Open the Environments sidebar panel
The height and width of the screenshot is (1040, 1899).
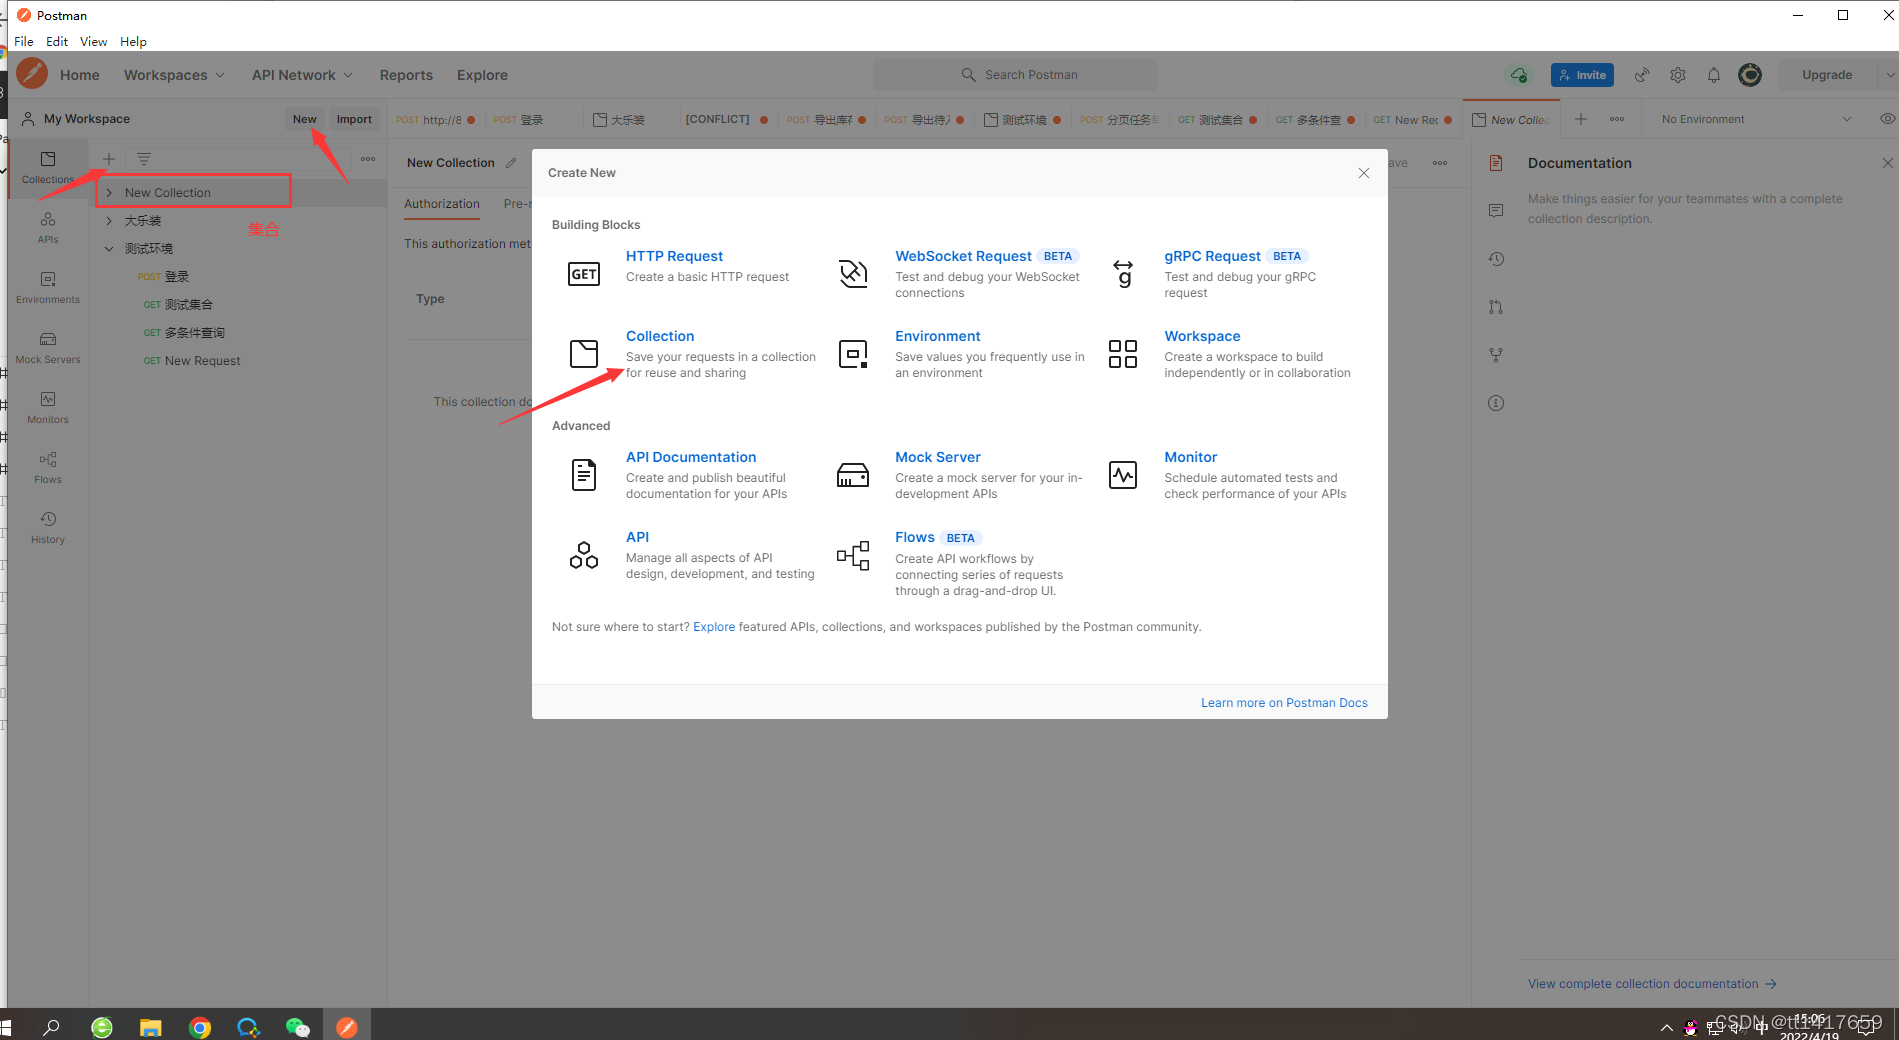[48, 287]
